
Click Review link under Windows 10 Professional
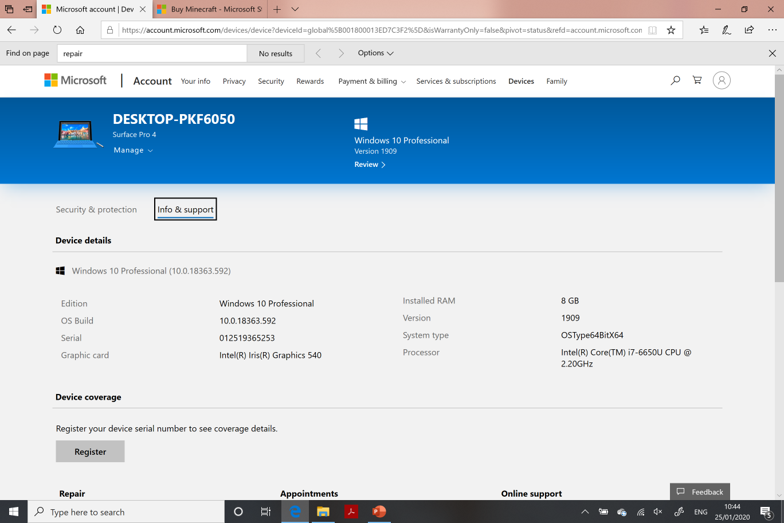coord(370,164)
